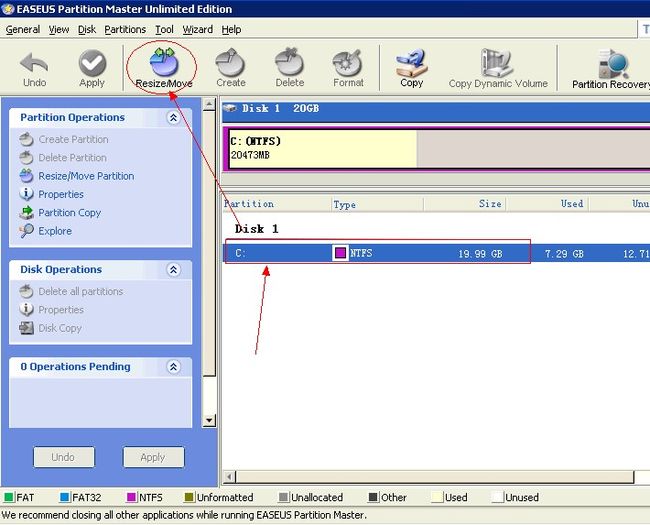Click the 7.29 GB used value
The image size is (650, 525).
tap(564, 254)
